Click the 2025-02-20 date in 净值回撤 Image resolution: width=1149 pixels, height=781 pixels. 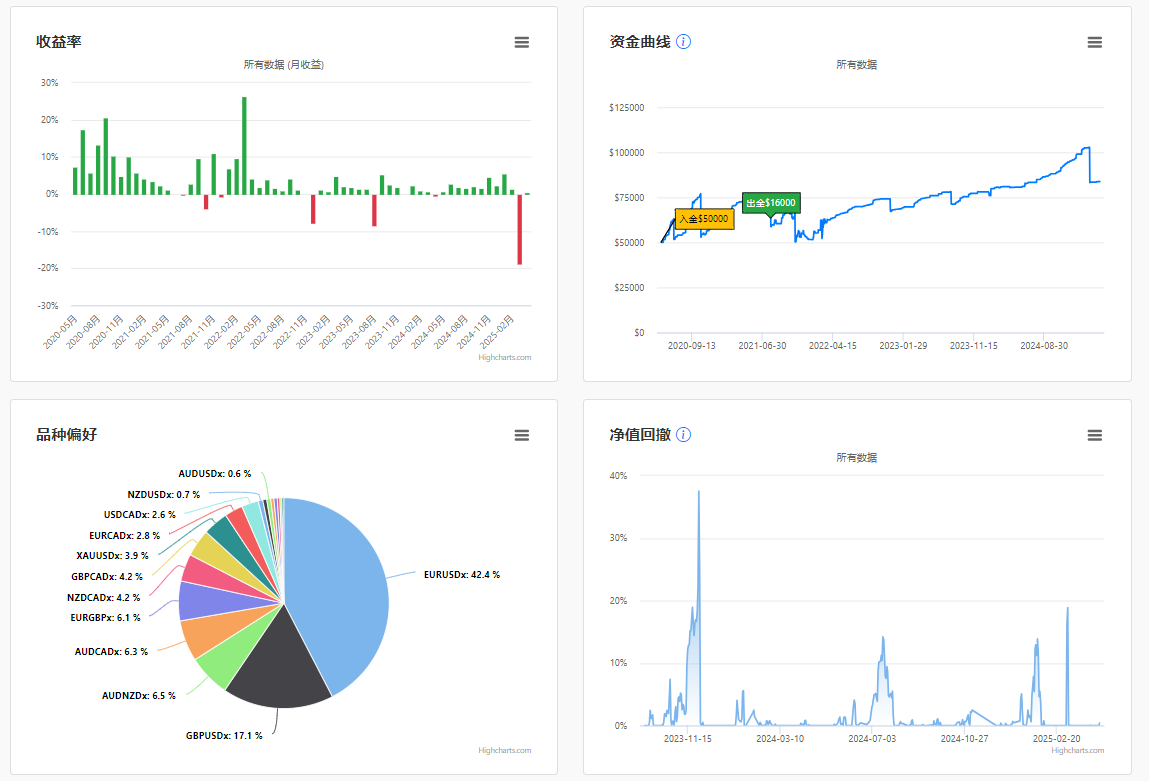click(1057, 739)
